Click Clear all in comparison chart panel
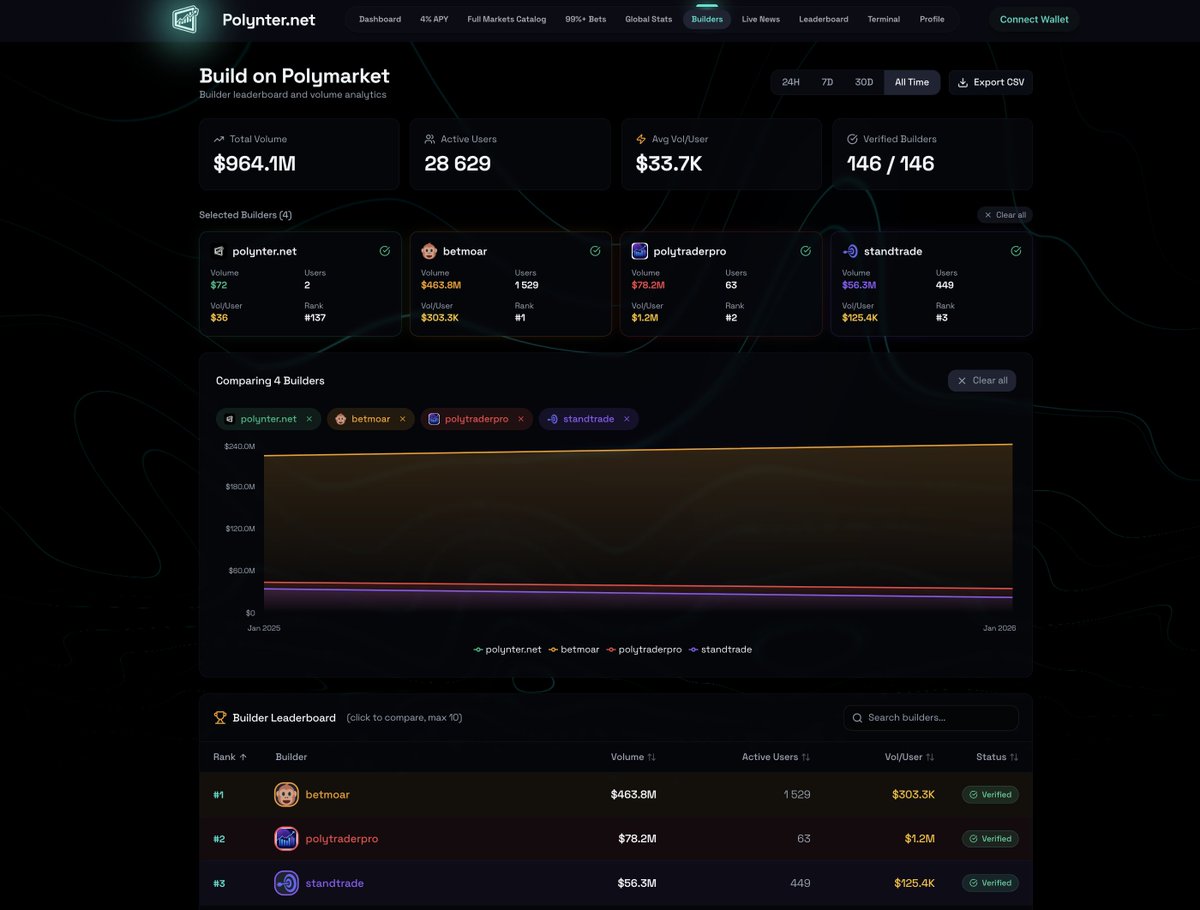This screenshot has width=1200, height=910. click(x=982, y=380)
